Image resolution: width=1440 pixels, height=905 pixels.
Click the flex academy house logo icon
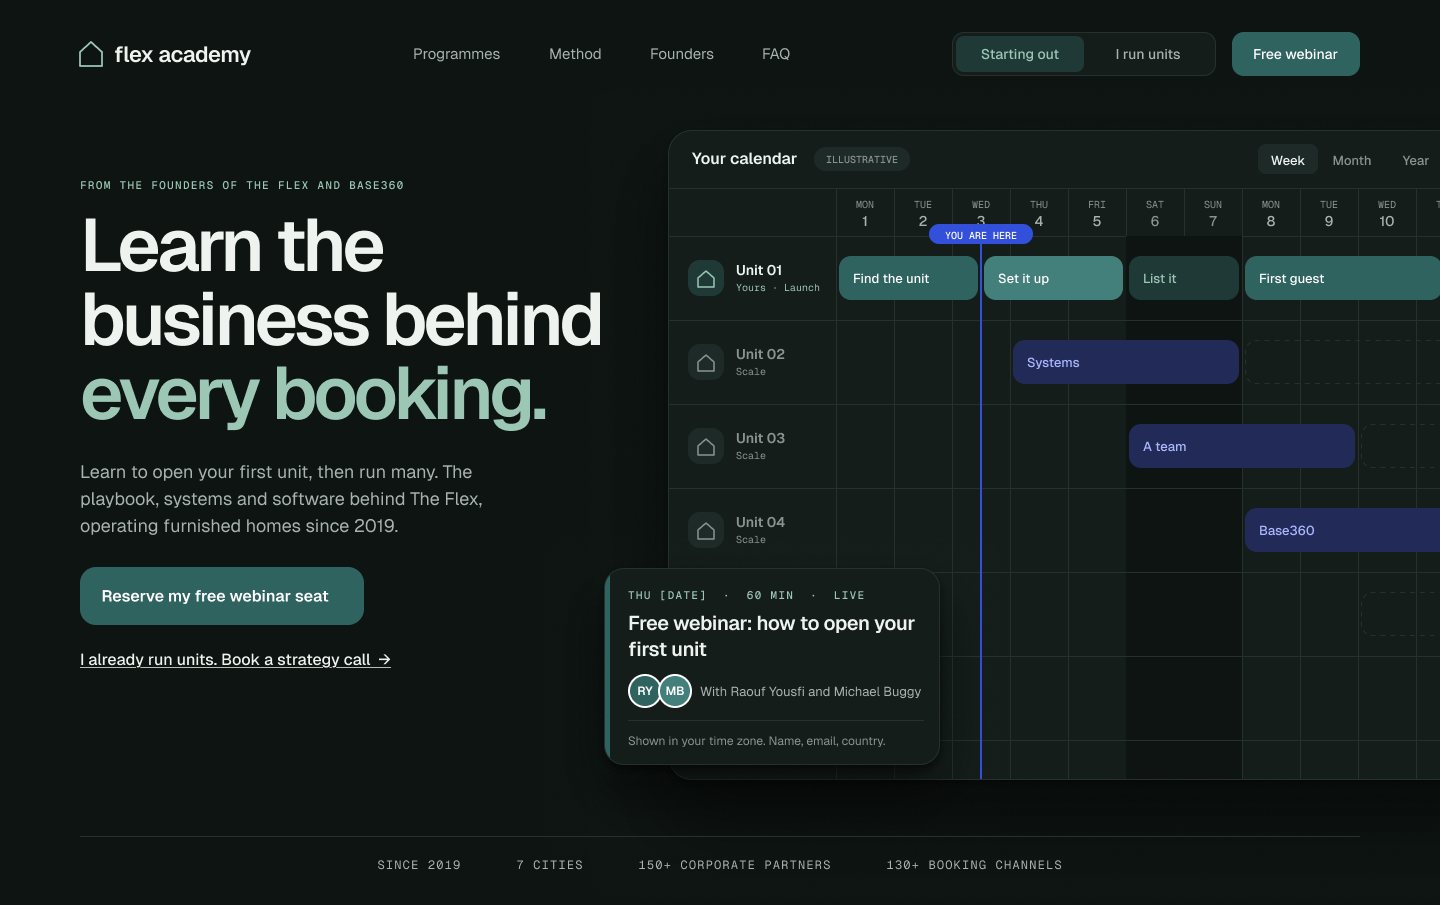coord(91,54)
